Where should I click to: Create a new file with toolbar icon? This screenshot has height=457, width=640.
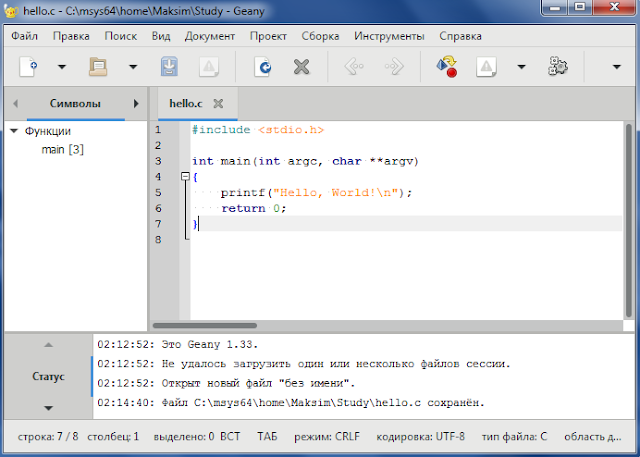(x=28, y=67)
